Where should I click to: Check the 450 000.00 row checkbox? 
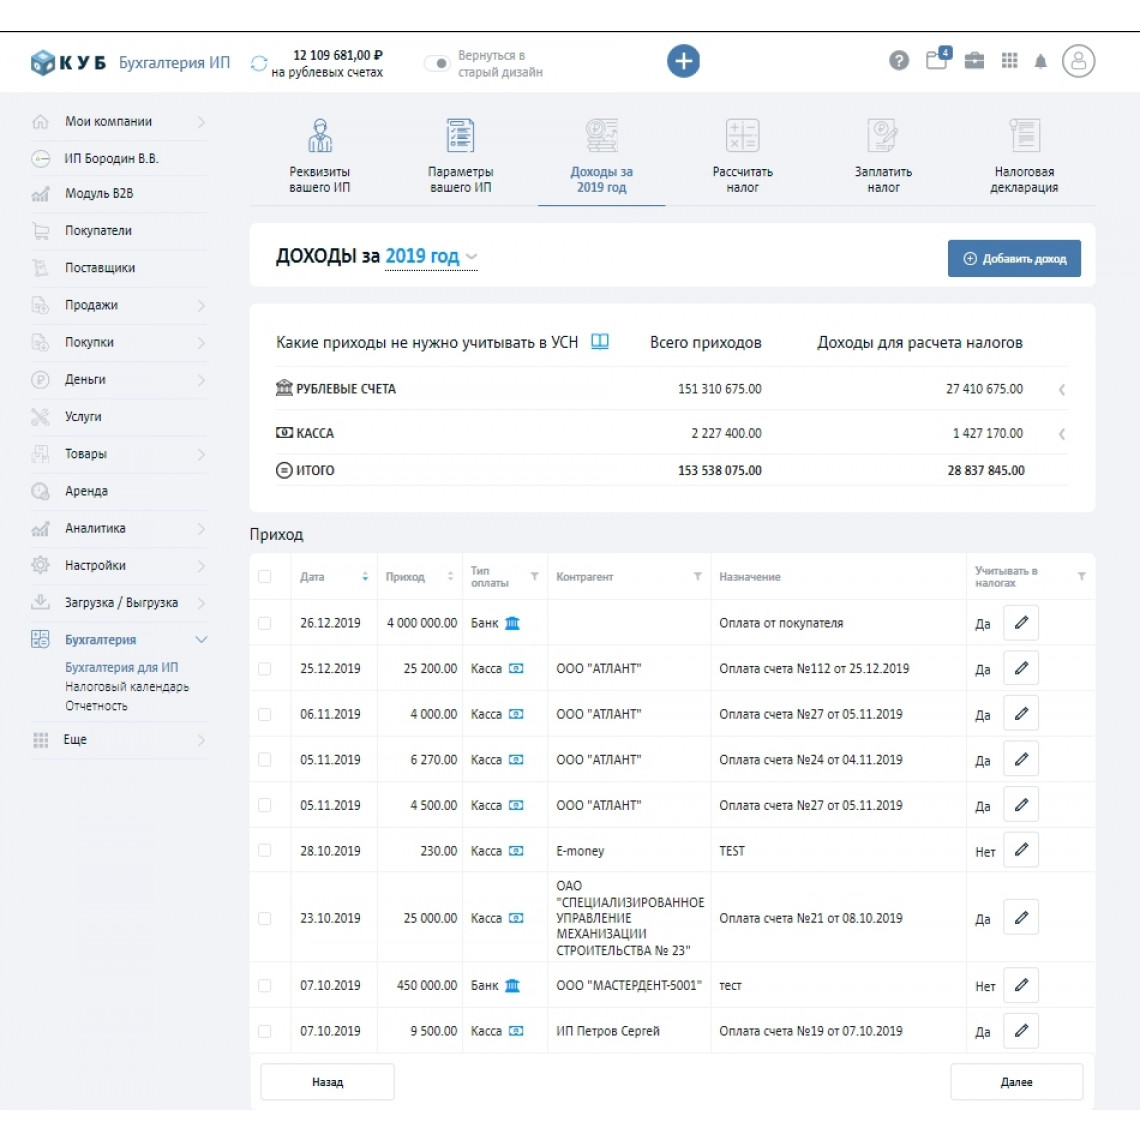[265, 986]
